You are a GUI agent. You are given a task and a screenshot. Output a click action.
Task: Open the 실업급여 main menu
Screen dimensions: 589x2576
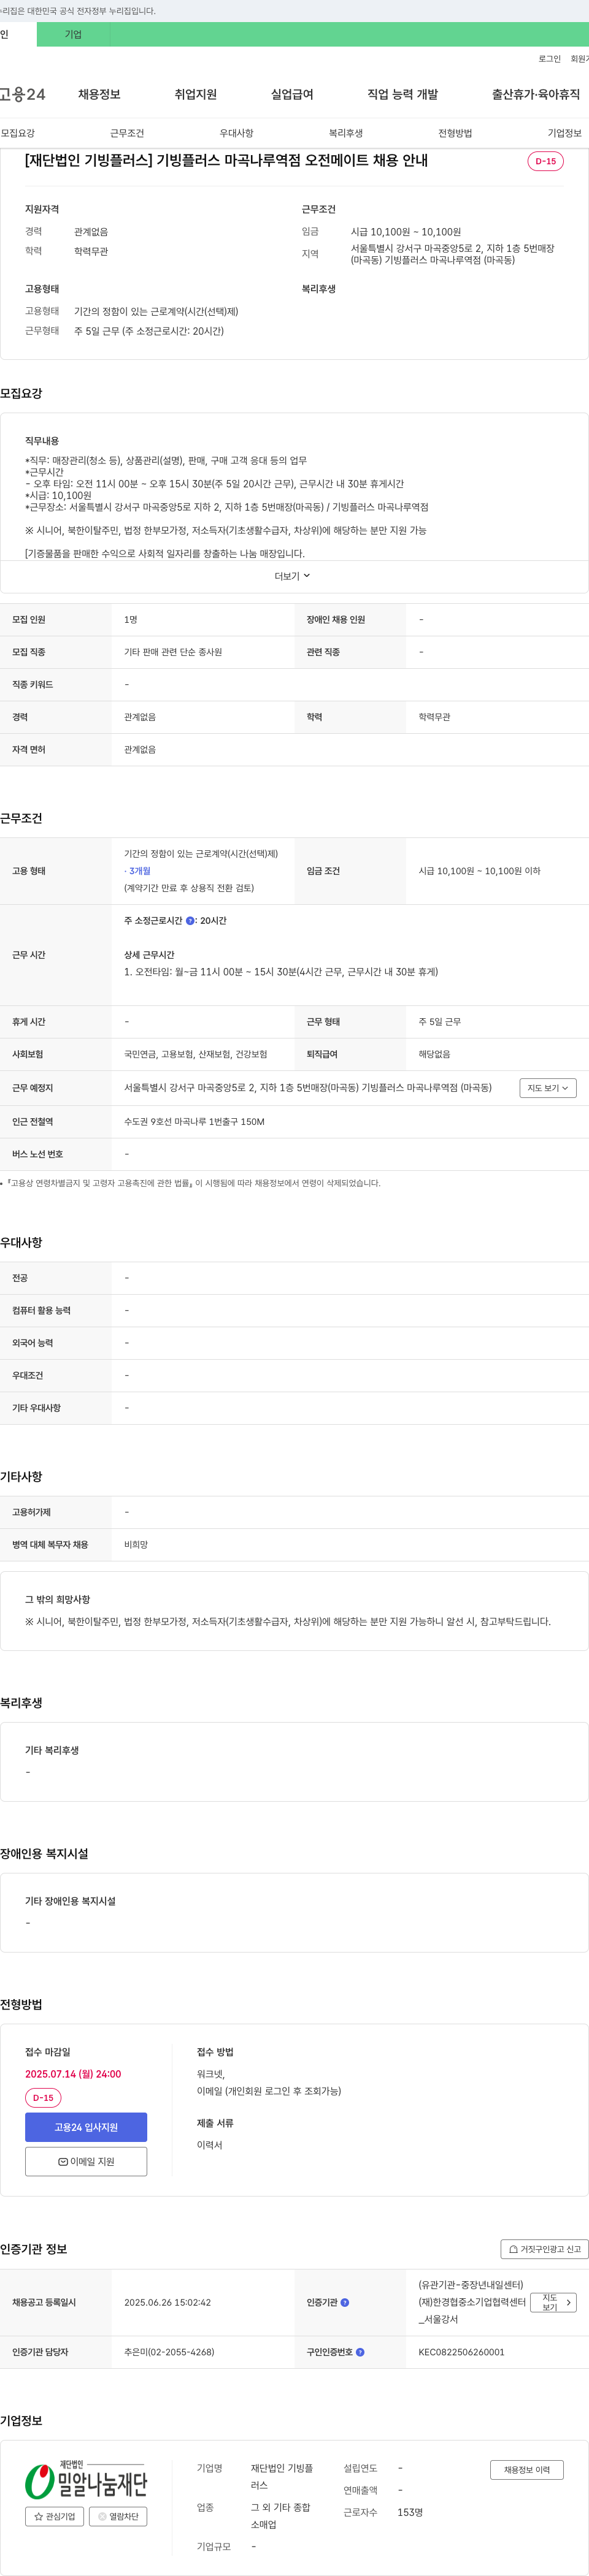[292, 94]
